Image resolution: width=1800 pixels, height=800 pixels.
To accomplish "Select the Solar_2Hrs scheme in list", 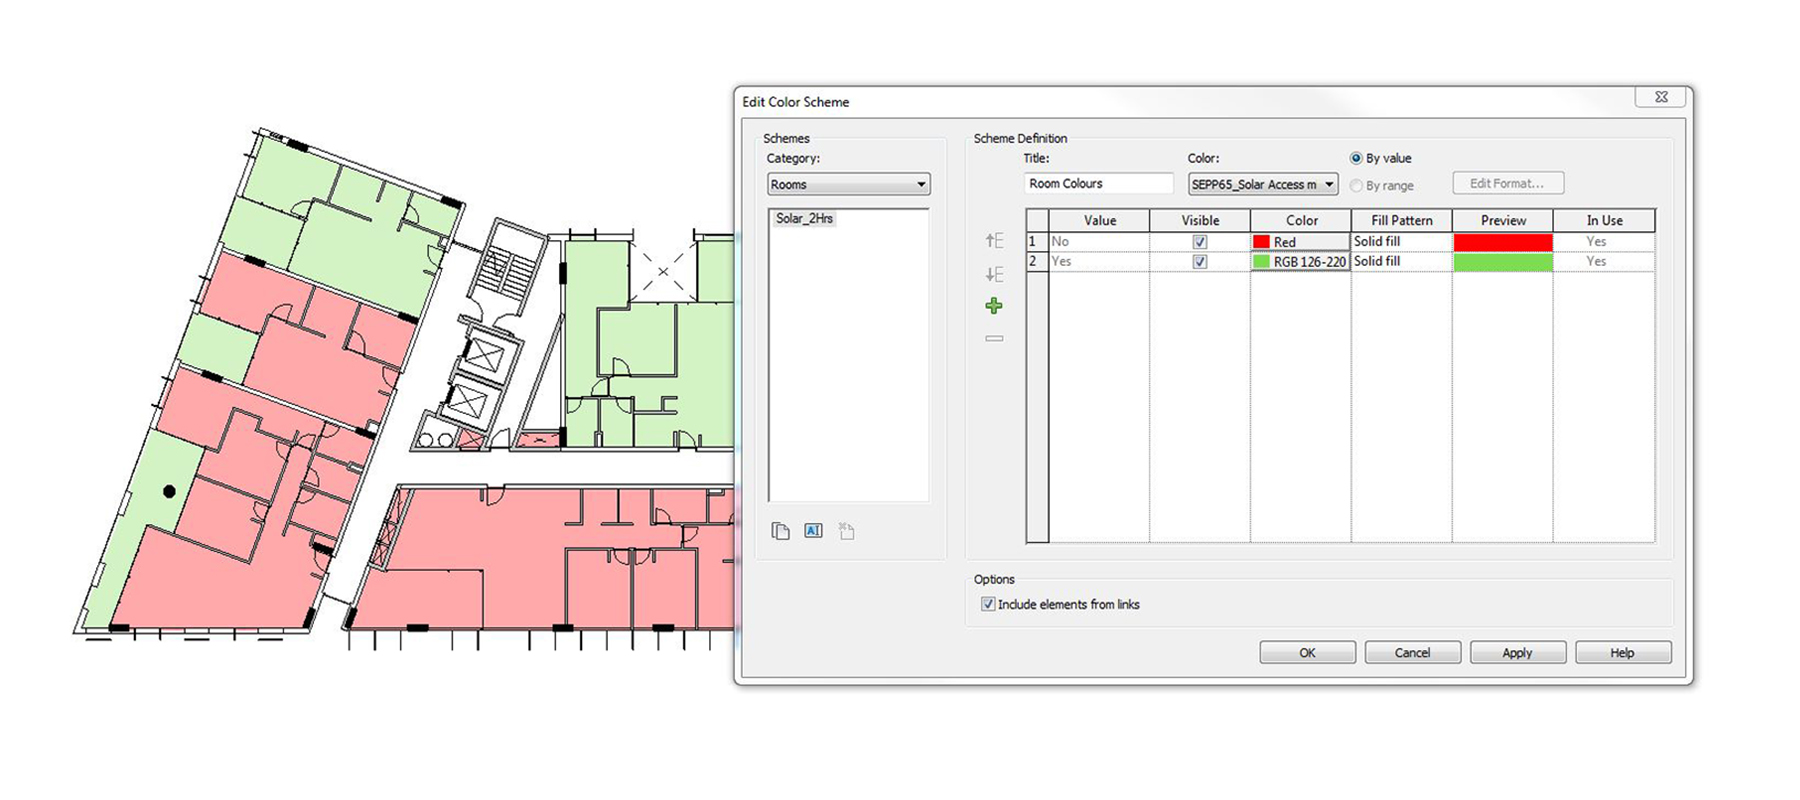I will (x=804, y=218).
